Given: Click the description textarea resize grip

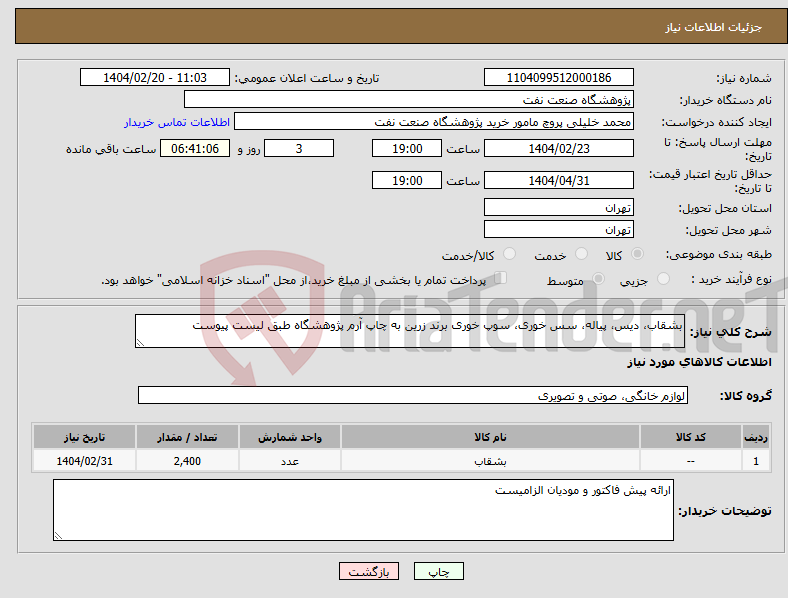Looking at the screenshot, I should pyautogui.click(x=140, y=343).
